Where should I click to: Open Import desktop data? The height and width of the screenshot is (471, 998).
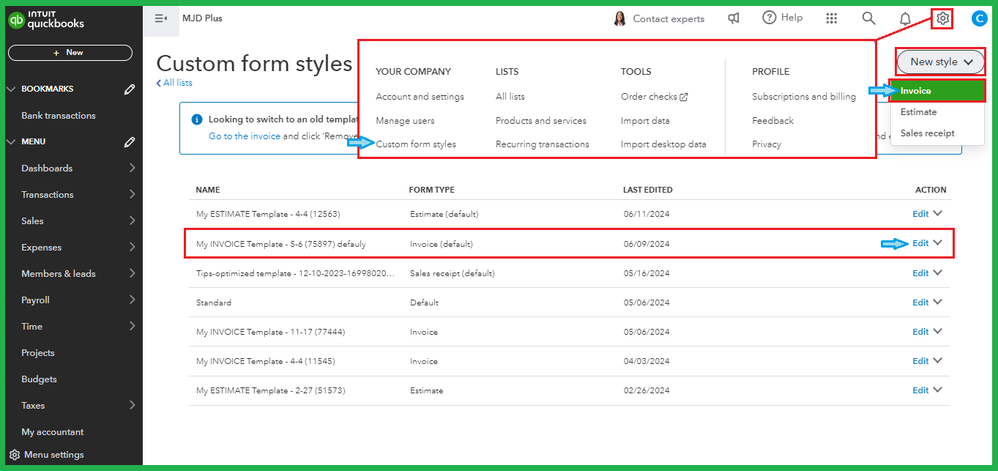click(x=663, y=144)
